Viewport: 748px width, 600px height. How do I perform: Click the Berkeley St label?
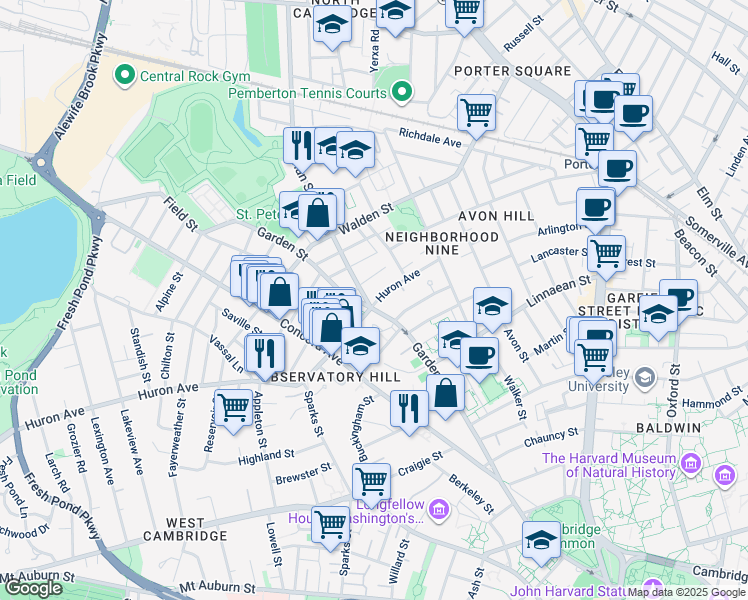[471, 495]
